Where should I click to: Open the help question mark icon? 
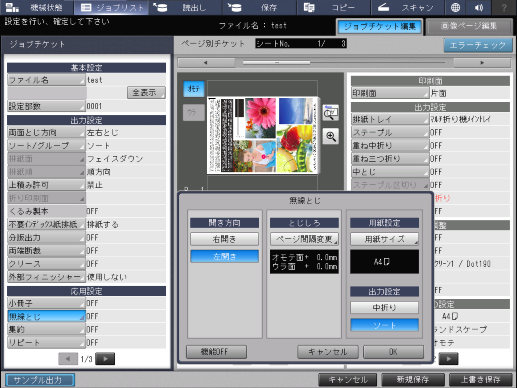[504, 7]
